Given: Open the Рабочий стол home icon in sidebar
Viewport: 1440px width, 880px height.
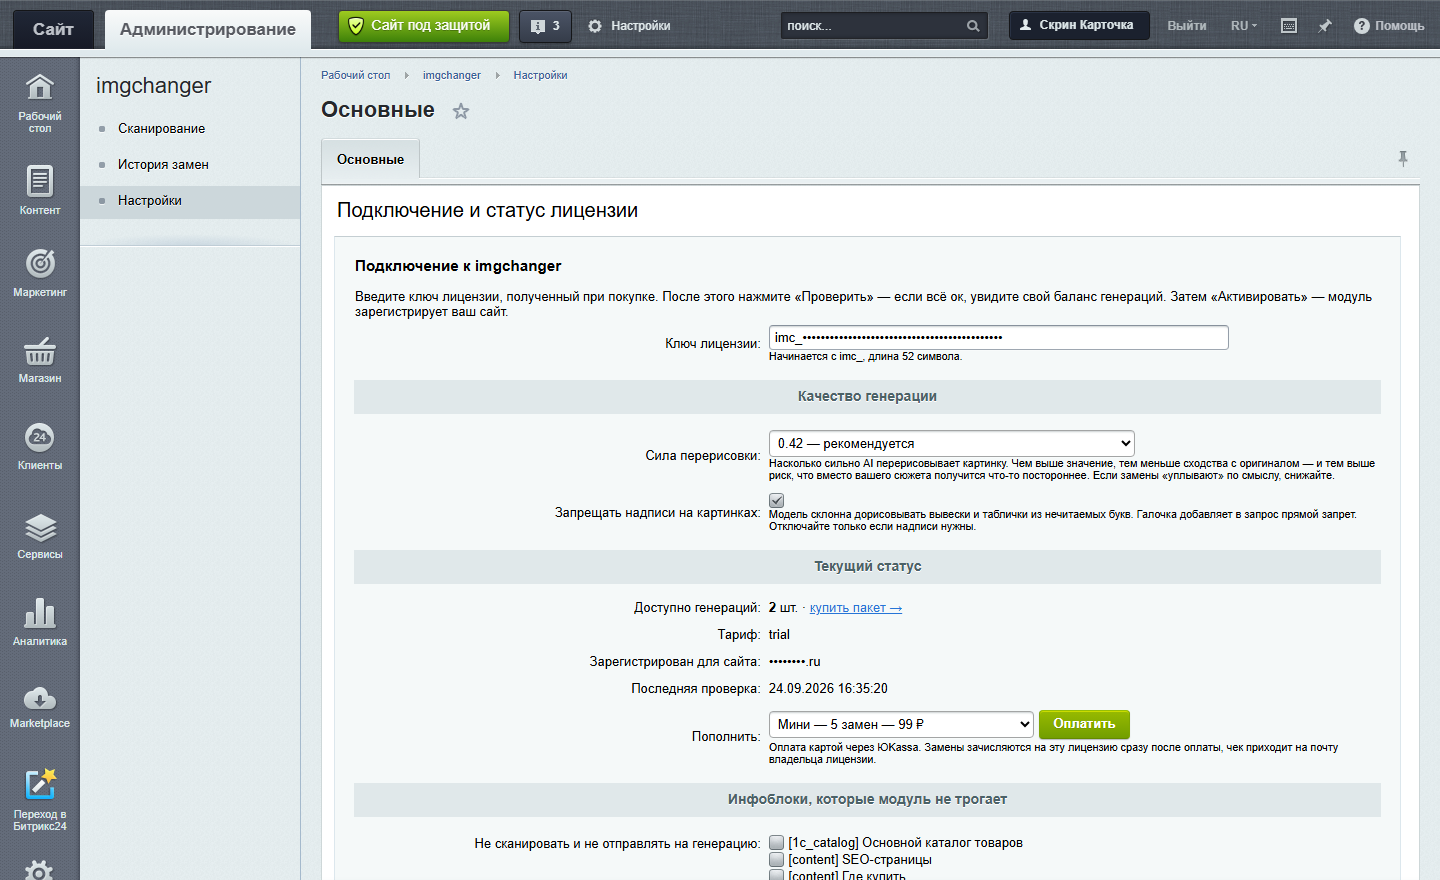Looking at the screenshot, I should click(40, 88).
